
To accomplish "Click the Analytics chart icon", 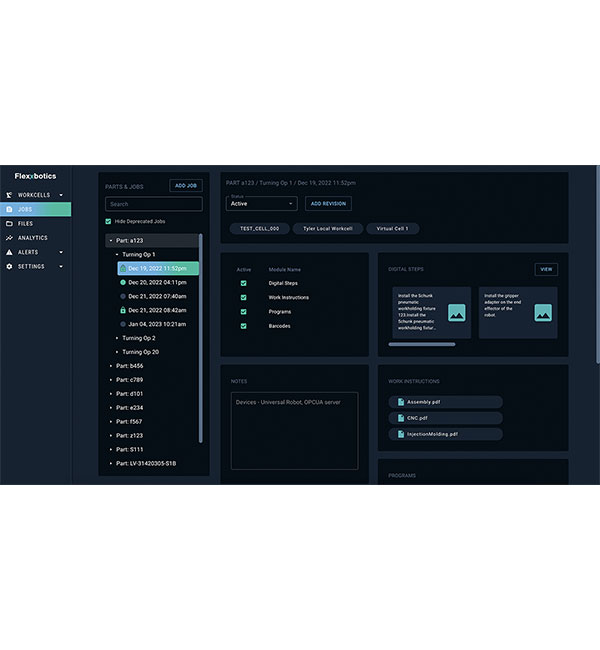I will coord(9,238).
